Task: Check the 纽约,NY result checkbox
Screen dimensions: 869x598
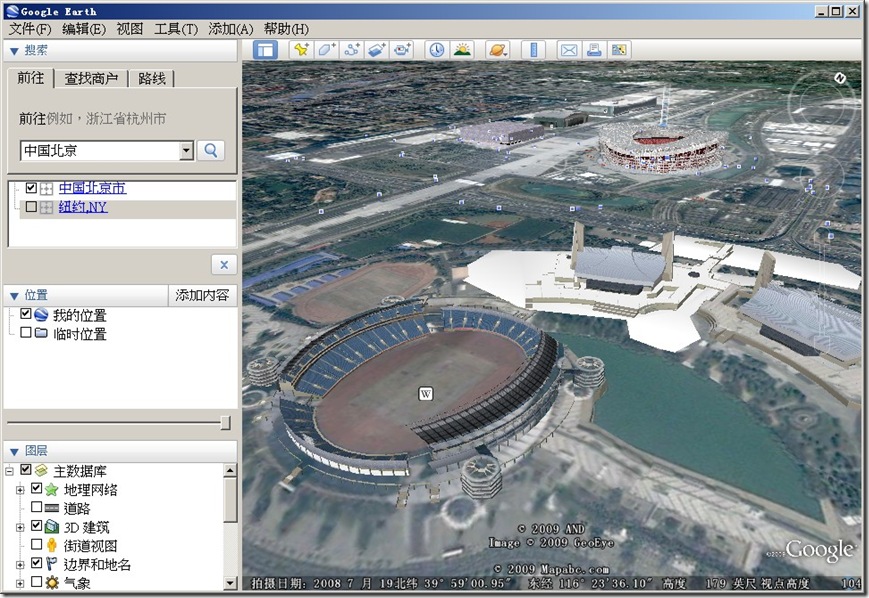Action: click(x=31, y=207)
